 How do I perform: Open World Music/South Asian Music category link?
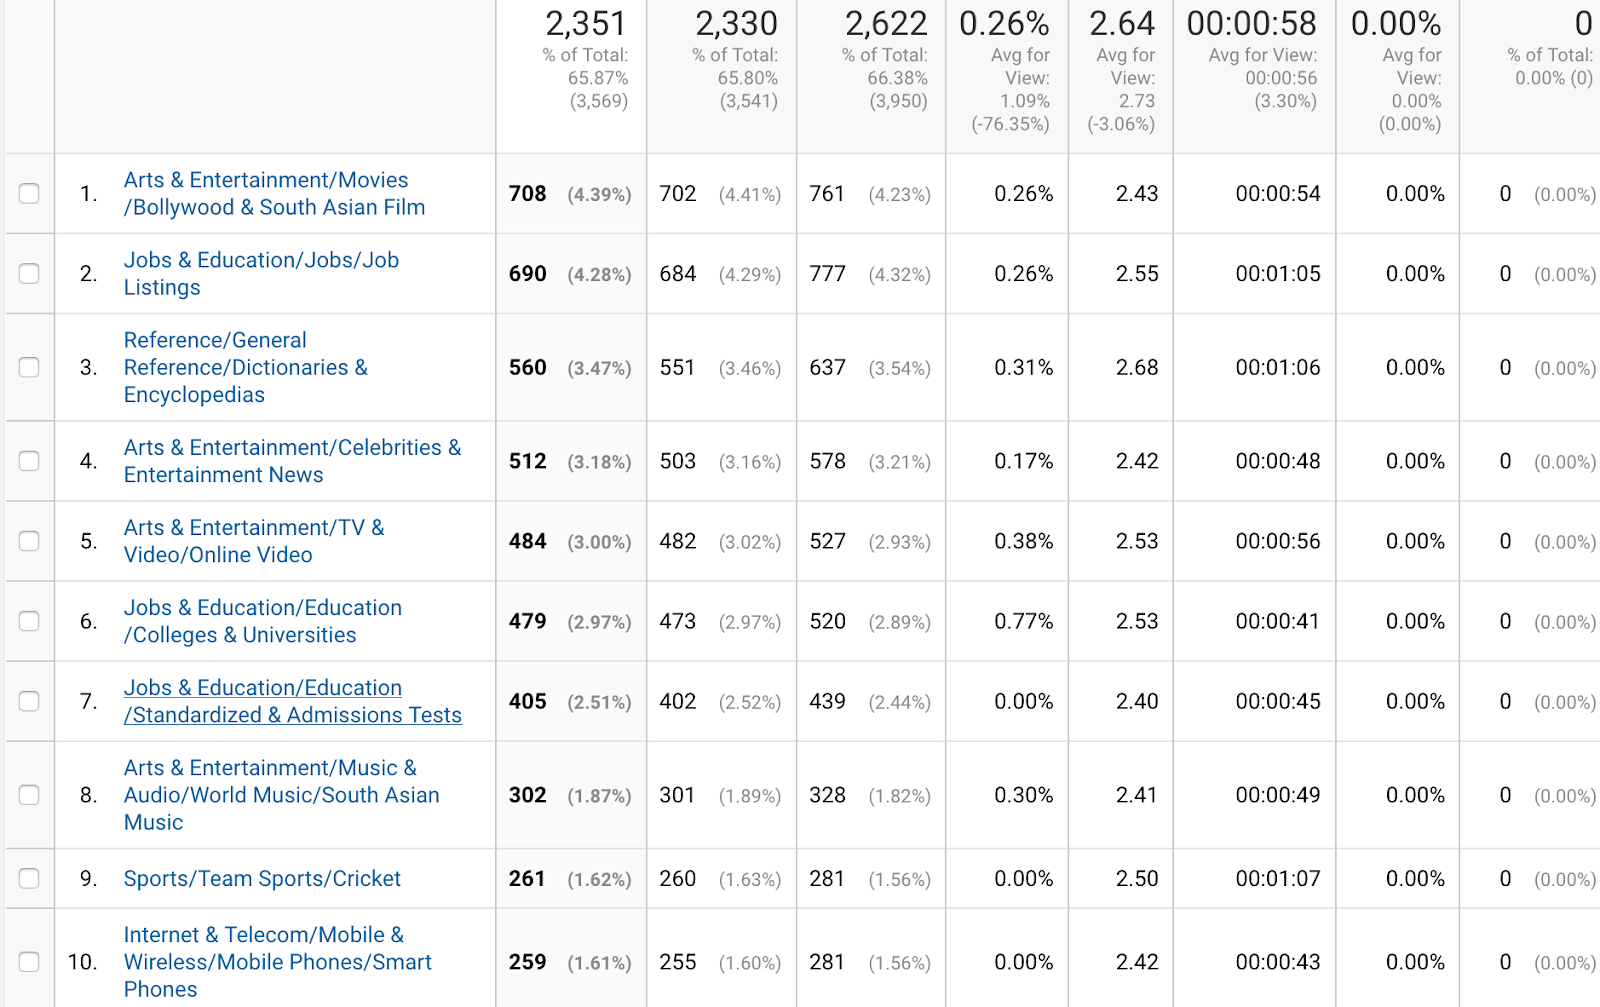[282, 795]
